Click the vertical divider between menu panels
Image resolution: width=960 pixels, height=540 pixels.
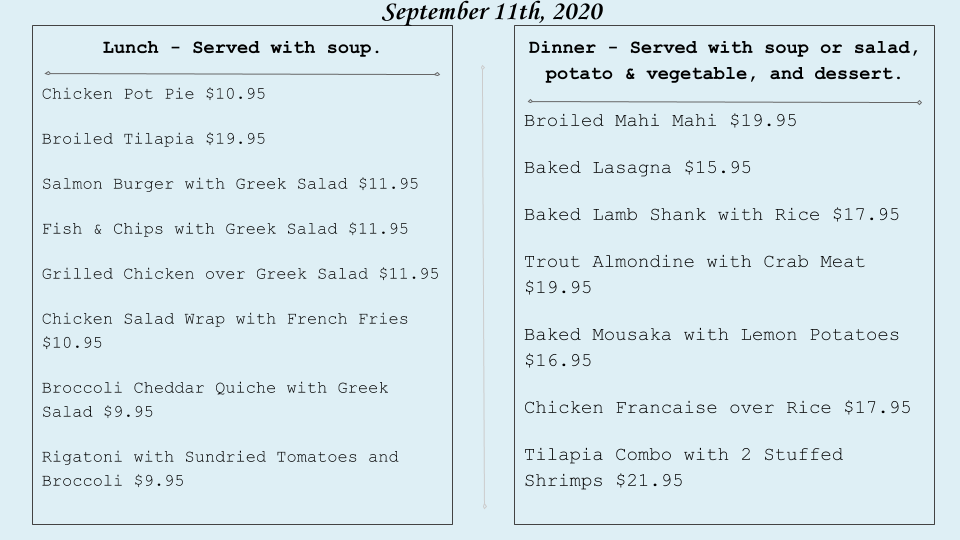click(x=484, y=288)
